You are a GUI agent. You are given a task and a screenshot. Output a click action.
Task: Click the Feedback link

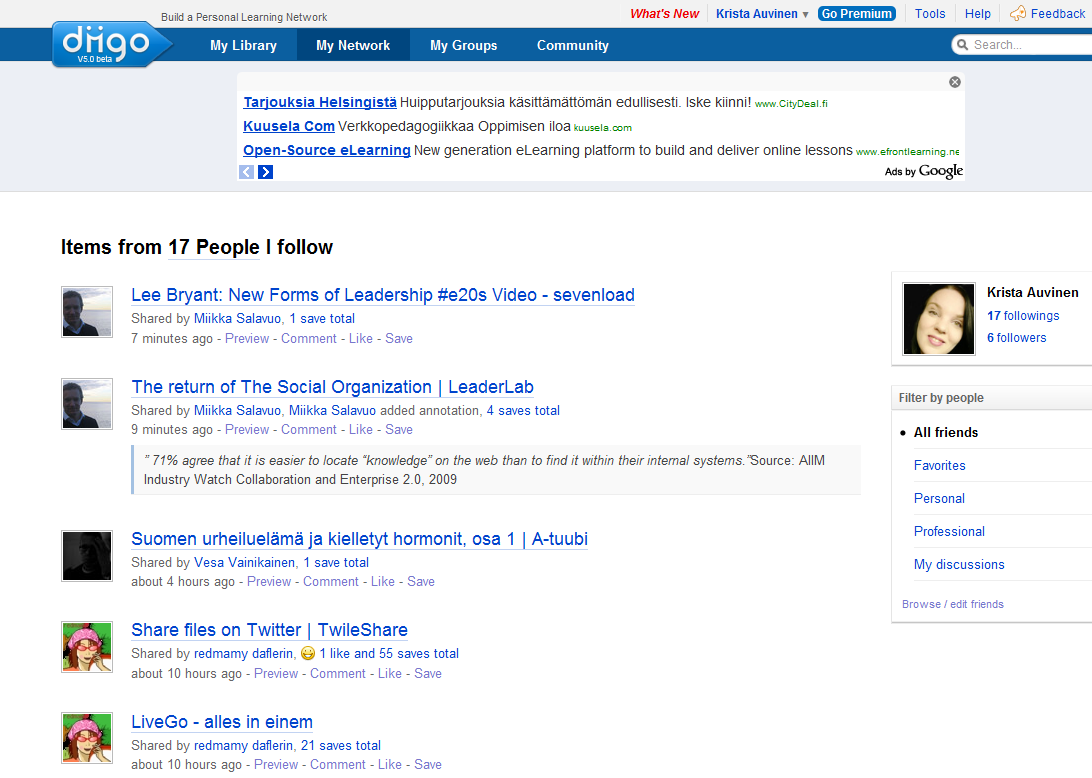pyautogui.click(x=1058, y=14)
